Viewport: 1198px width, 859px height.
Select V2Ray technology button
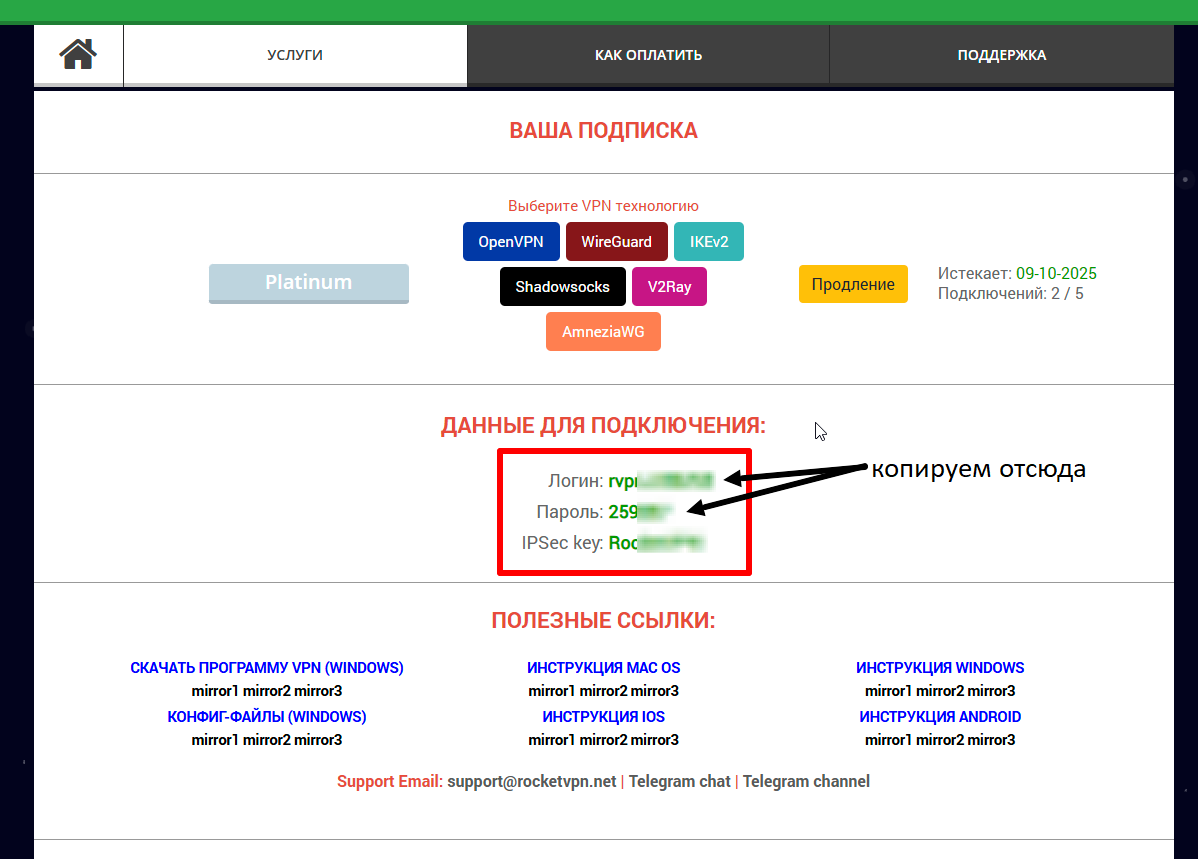coord(669,287)
